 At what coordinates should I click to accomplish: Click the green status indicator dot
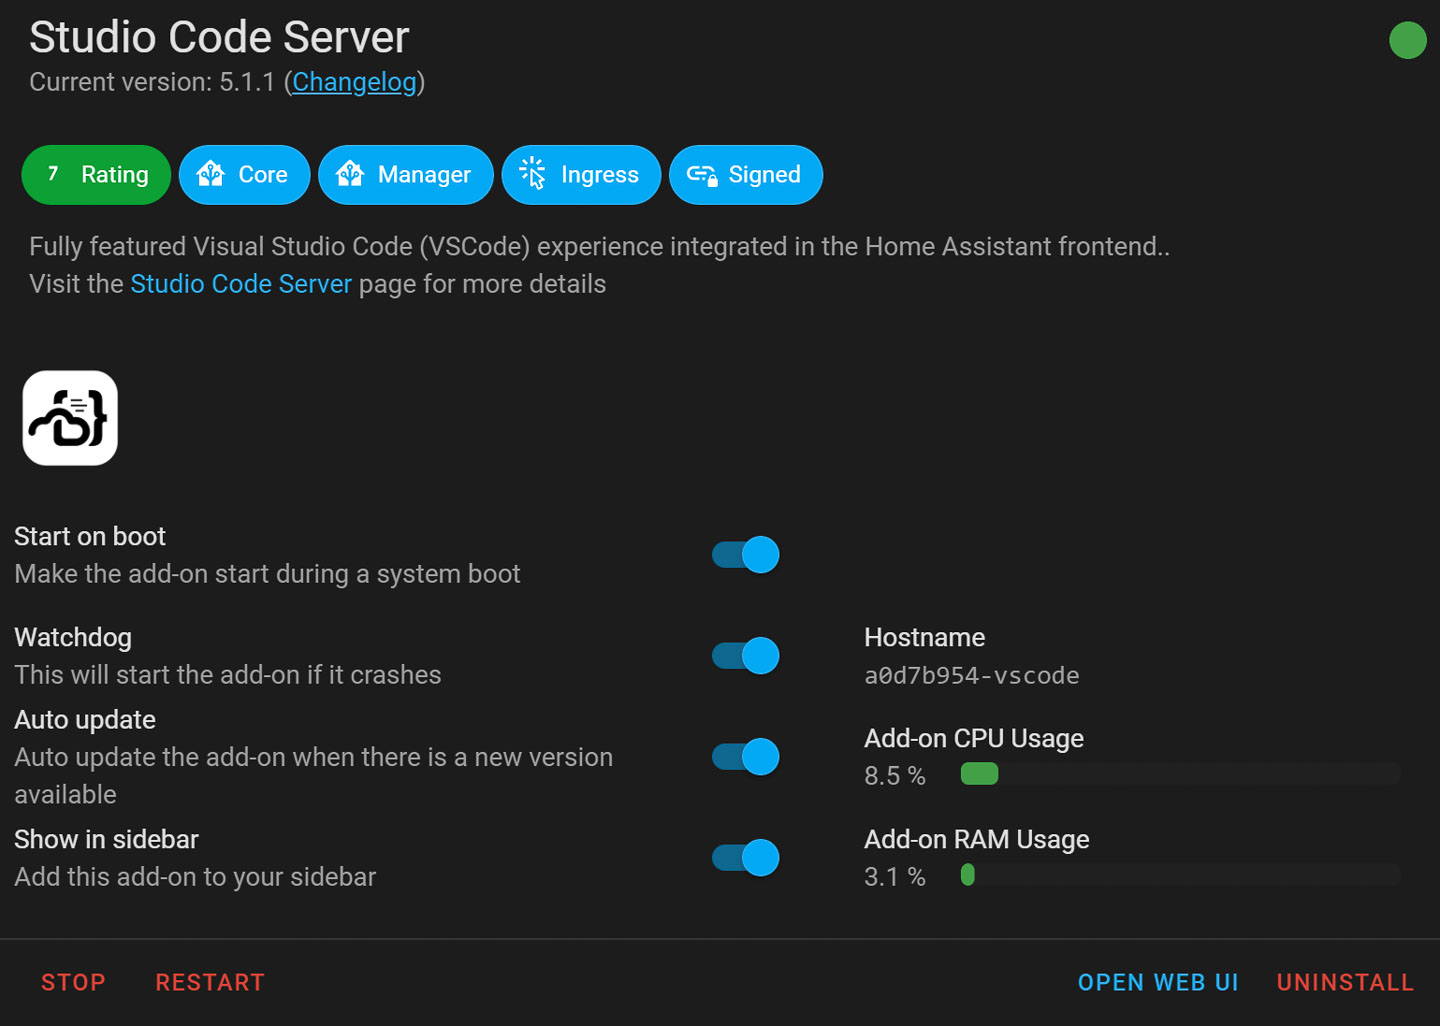coord(1408,40)
